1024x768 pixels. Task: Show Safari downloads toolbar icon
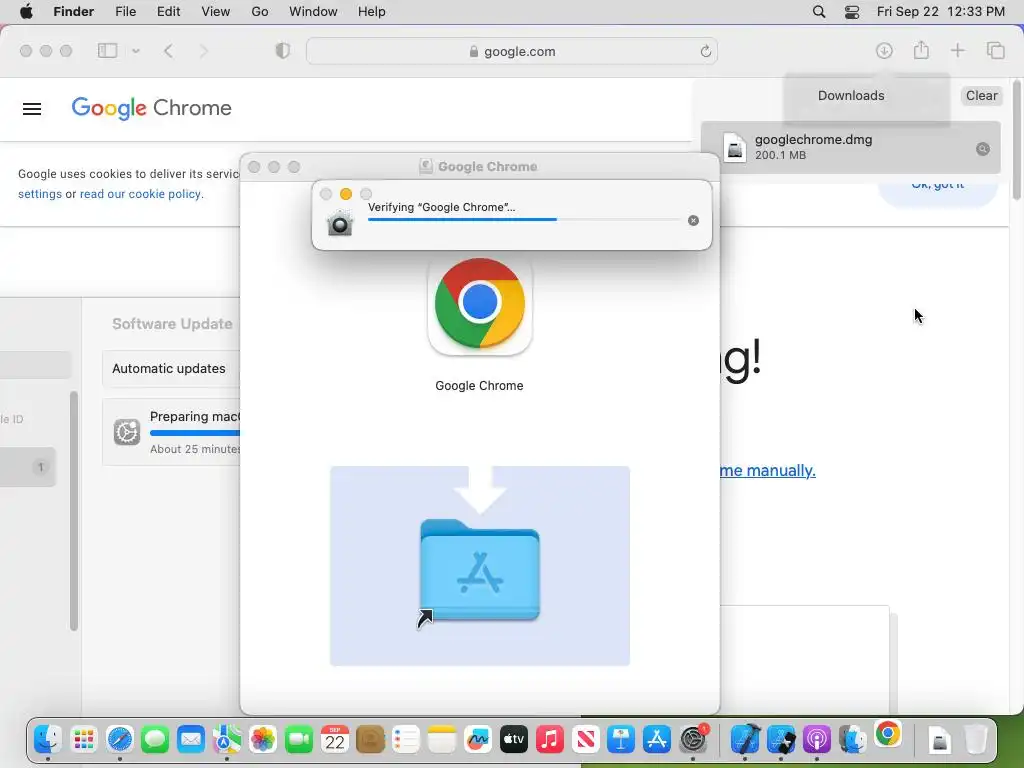tap(884, 50)
